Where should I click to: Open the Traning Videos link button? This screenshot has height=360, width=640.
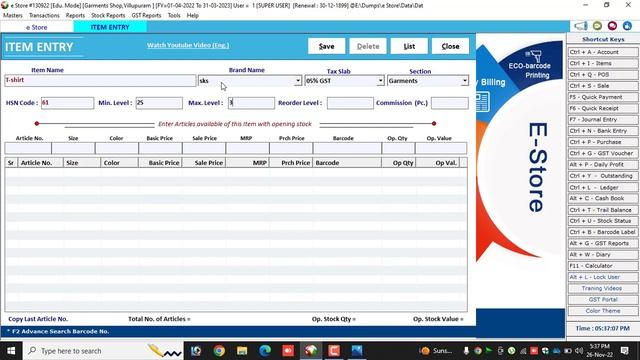tap(603, 288)
